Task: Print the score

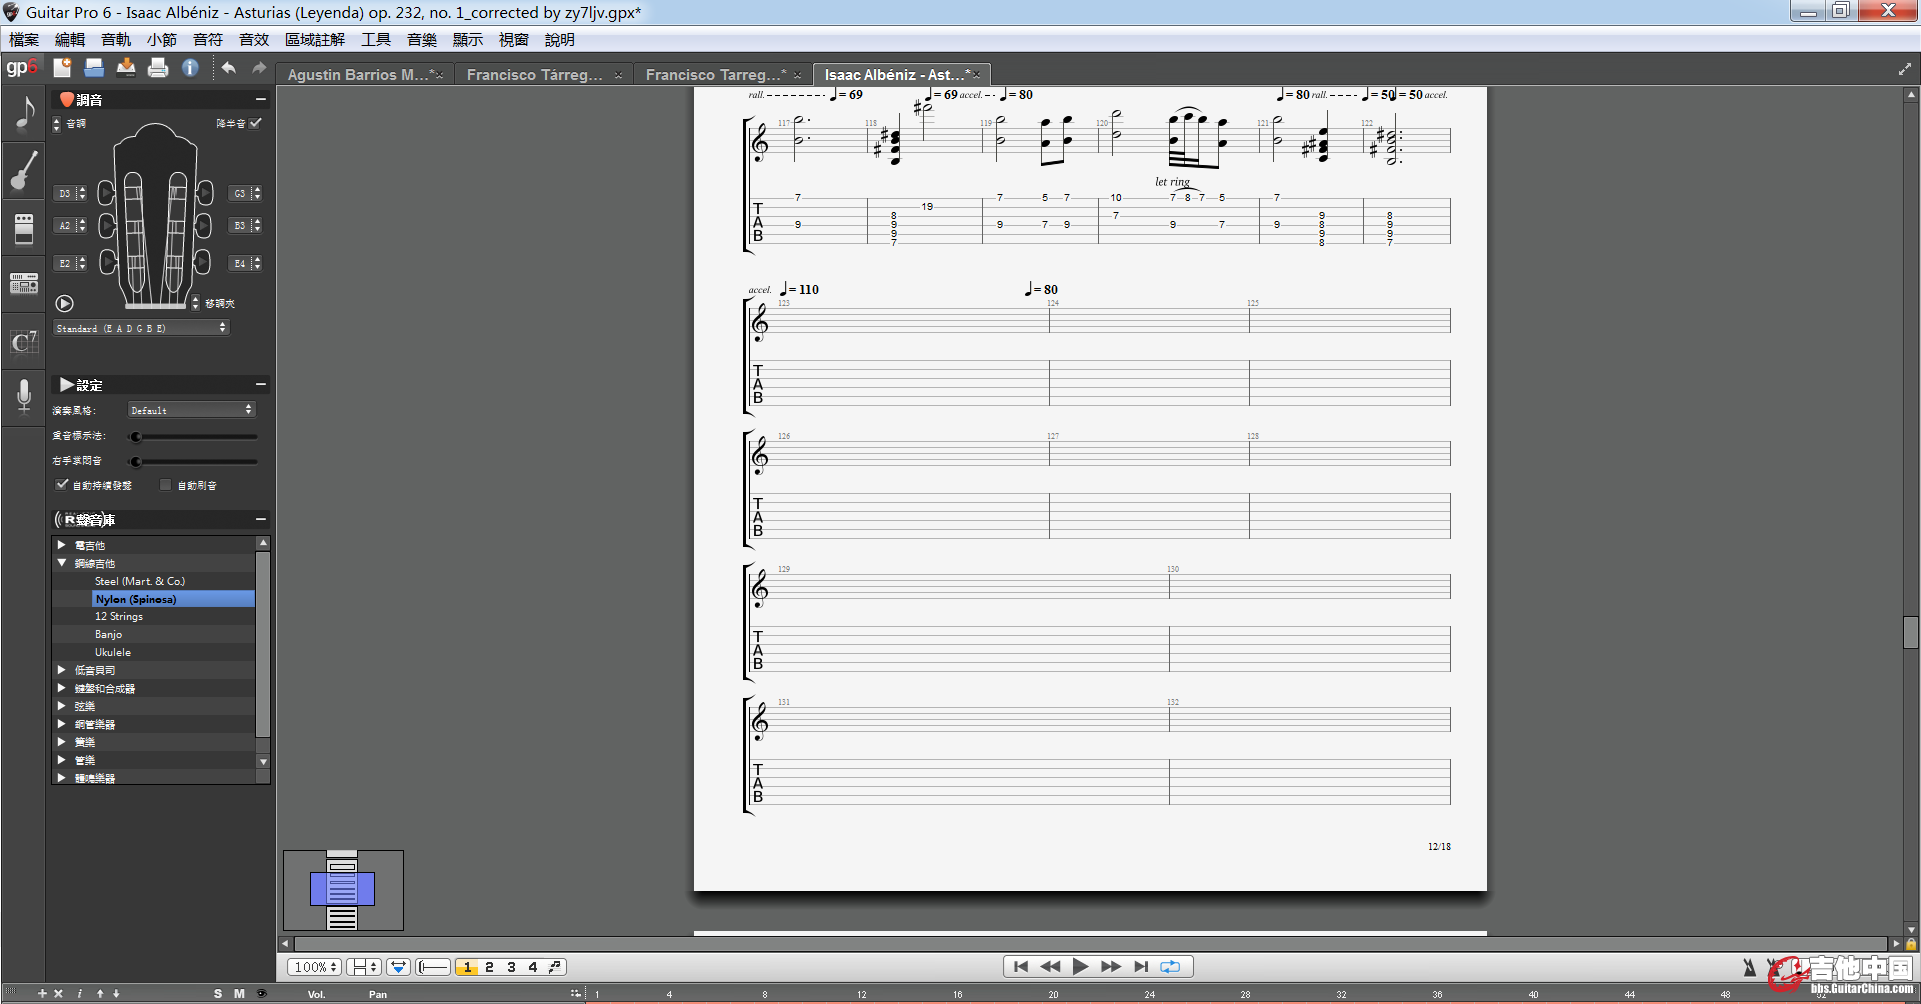Action: coord(158,67)
